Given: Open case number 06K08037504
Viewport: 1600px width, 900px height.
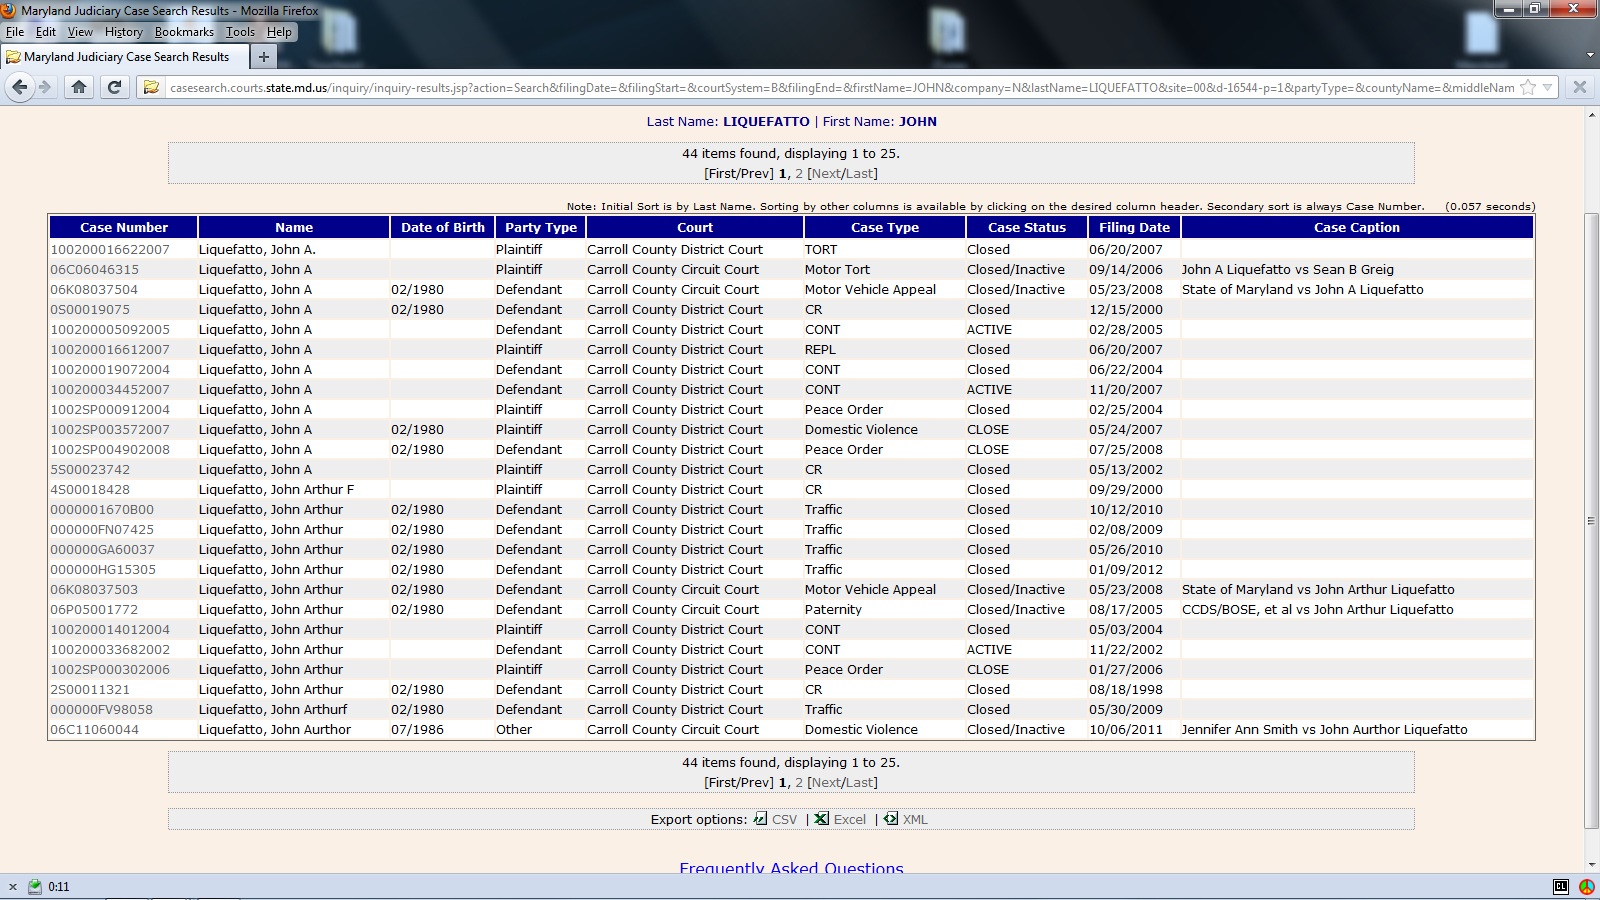Looking at the screenshot, I should [x=95, y=289].
